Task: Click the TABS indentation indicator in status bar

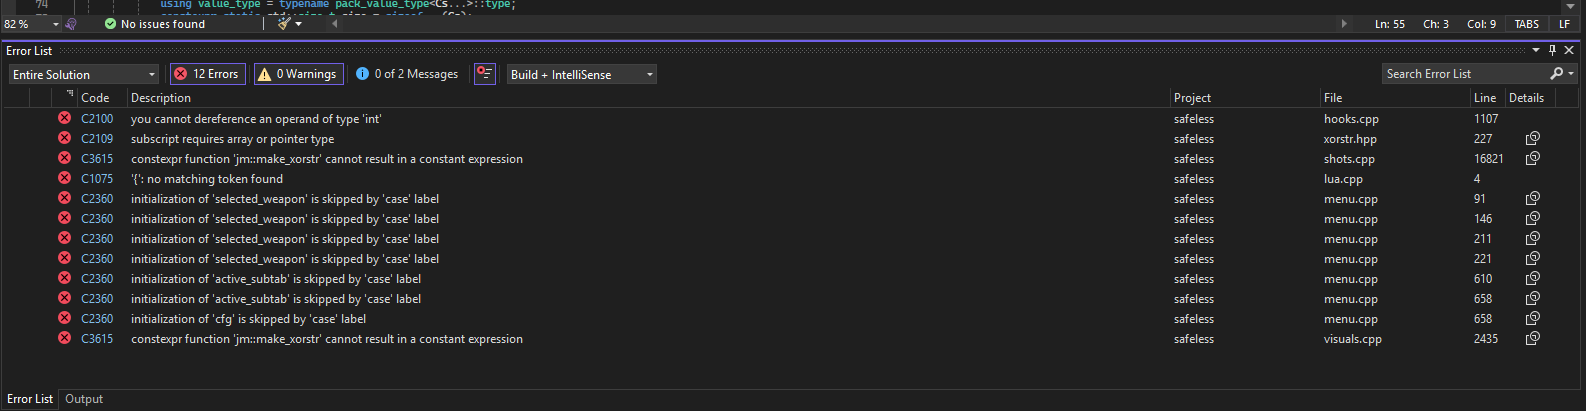Action: point(1527,24)
